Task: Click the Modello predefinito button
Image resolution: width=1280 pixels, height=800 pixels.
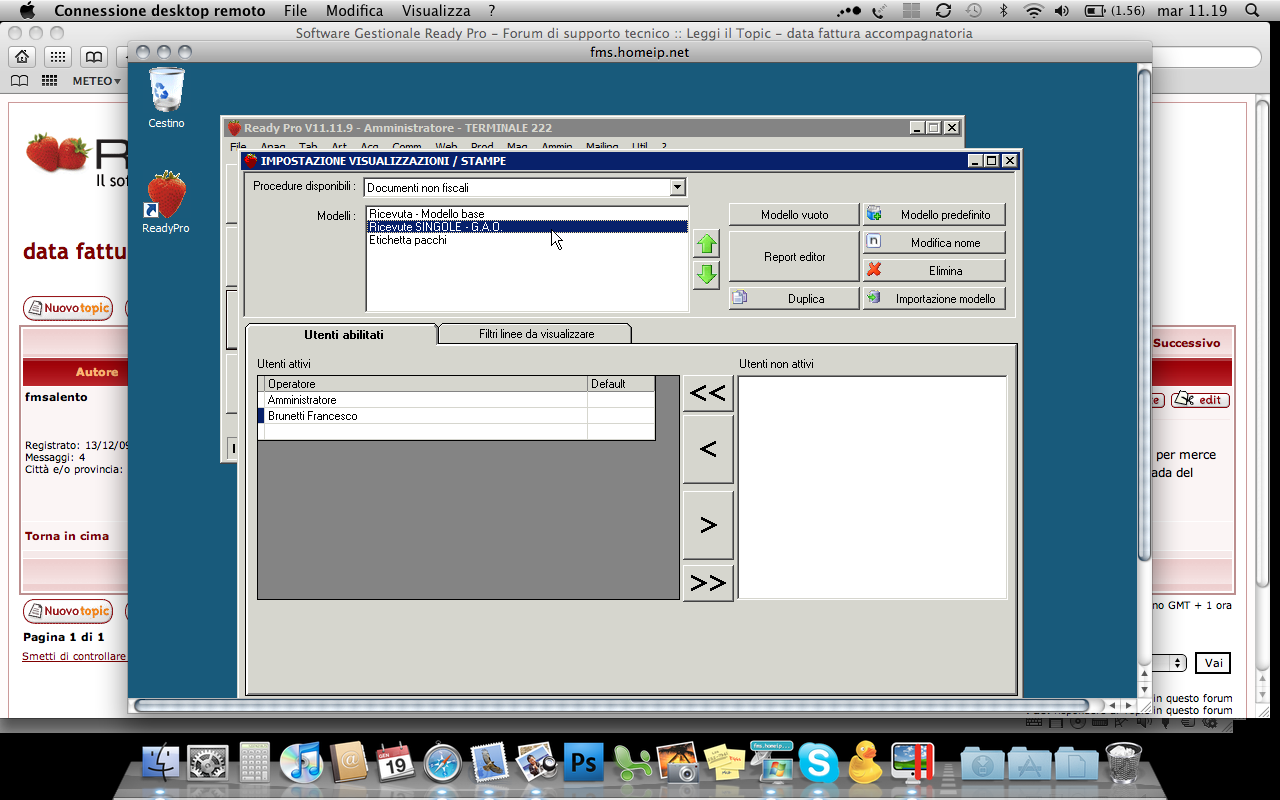Action: [934, 215]
